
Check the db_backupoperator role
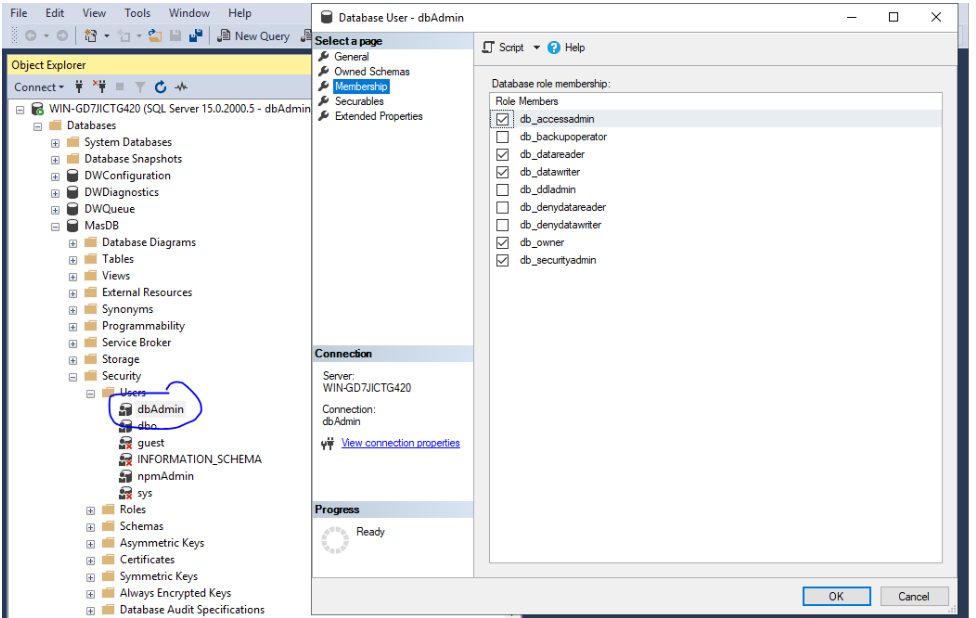click(502, 137)
